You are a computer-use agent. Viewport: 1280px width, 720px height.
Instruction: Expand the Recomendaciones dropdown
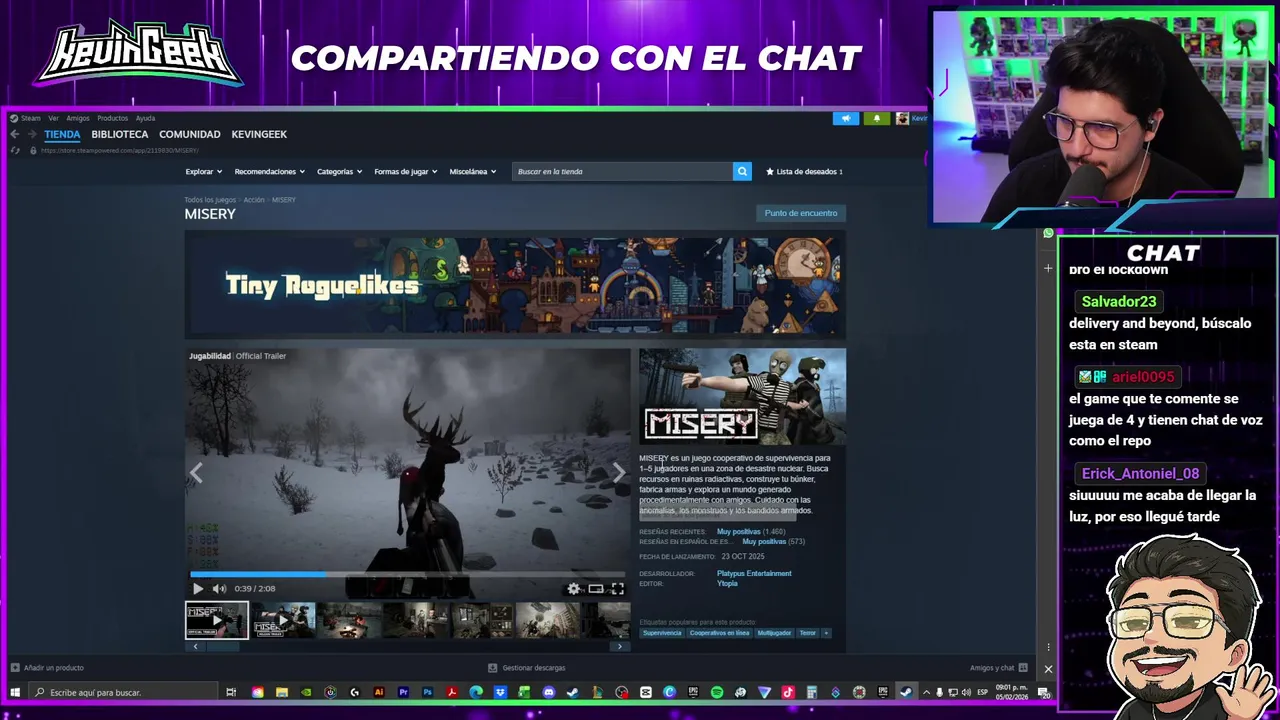[269, 172]
